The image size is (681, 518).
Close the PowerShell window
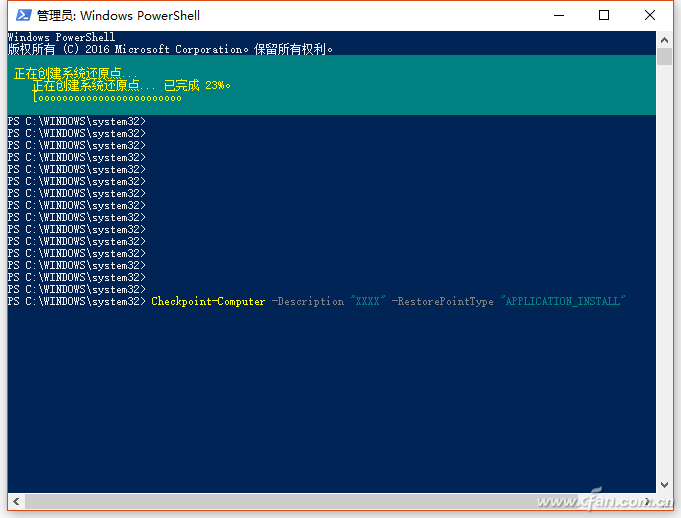[650, 16]
